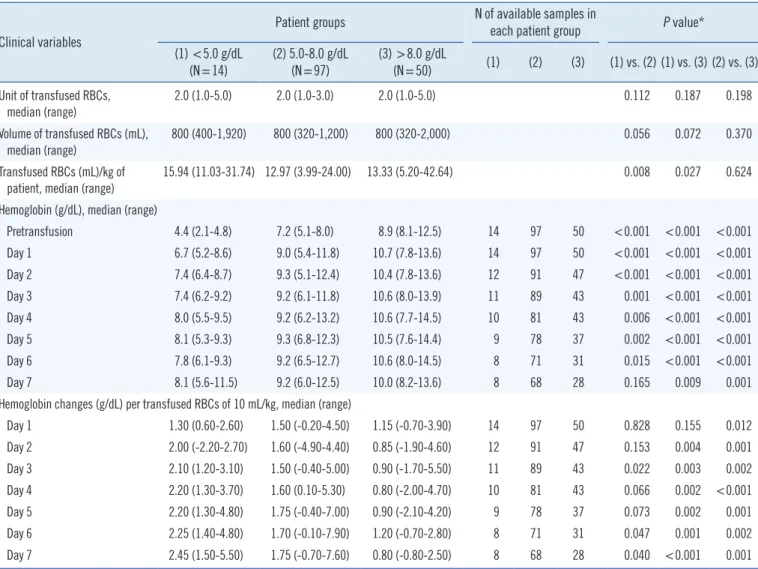The height and width of the screenshot is (569, 758).
Task: Click hemoglobin Day 3 value '10.6 (8.0-13.9)'
Action: click(407, 296)
